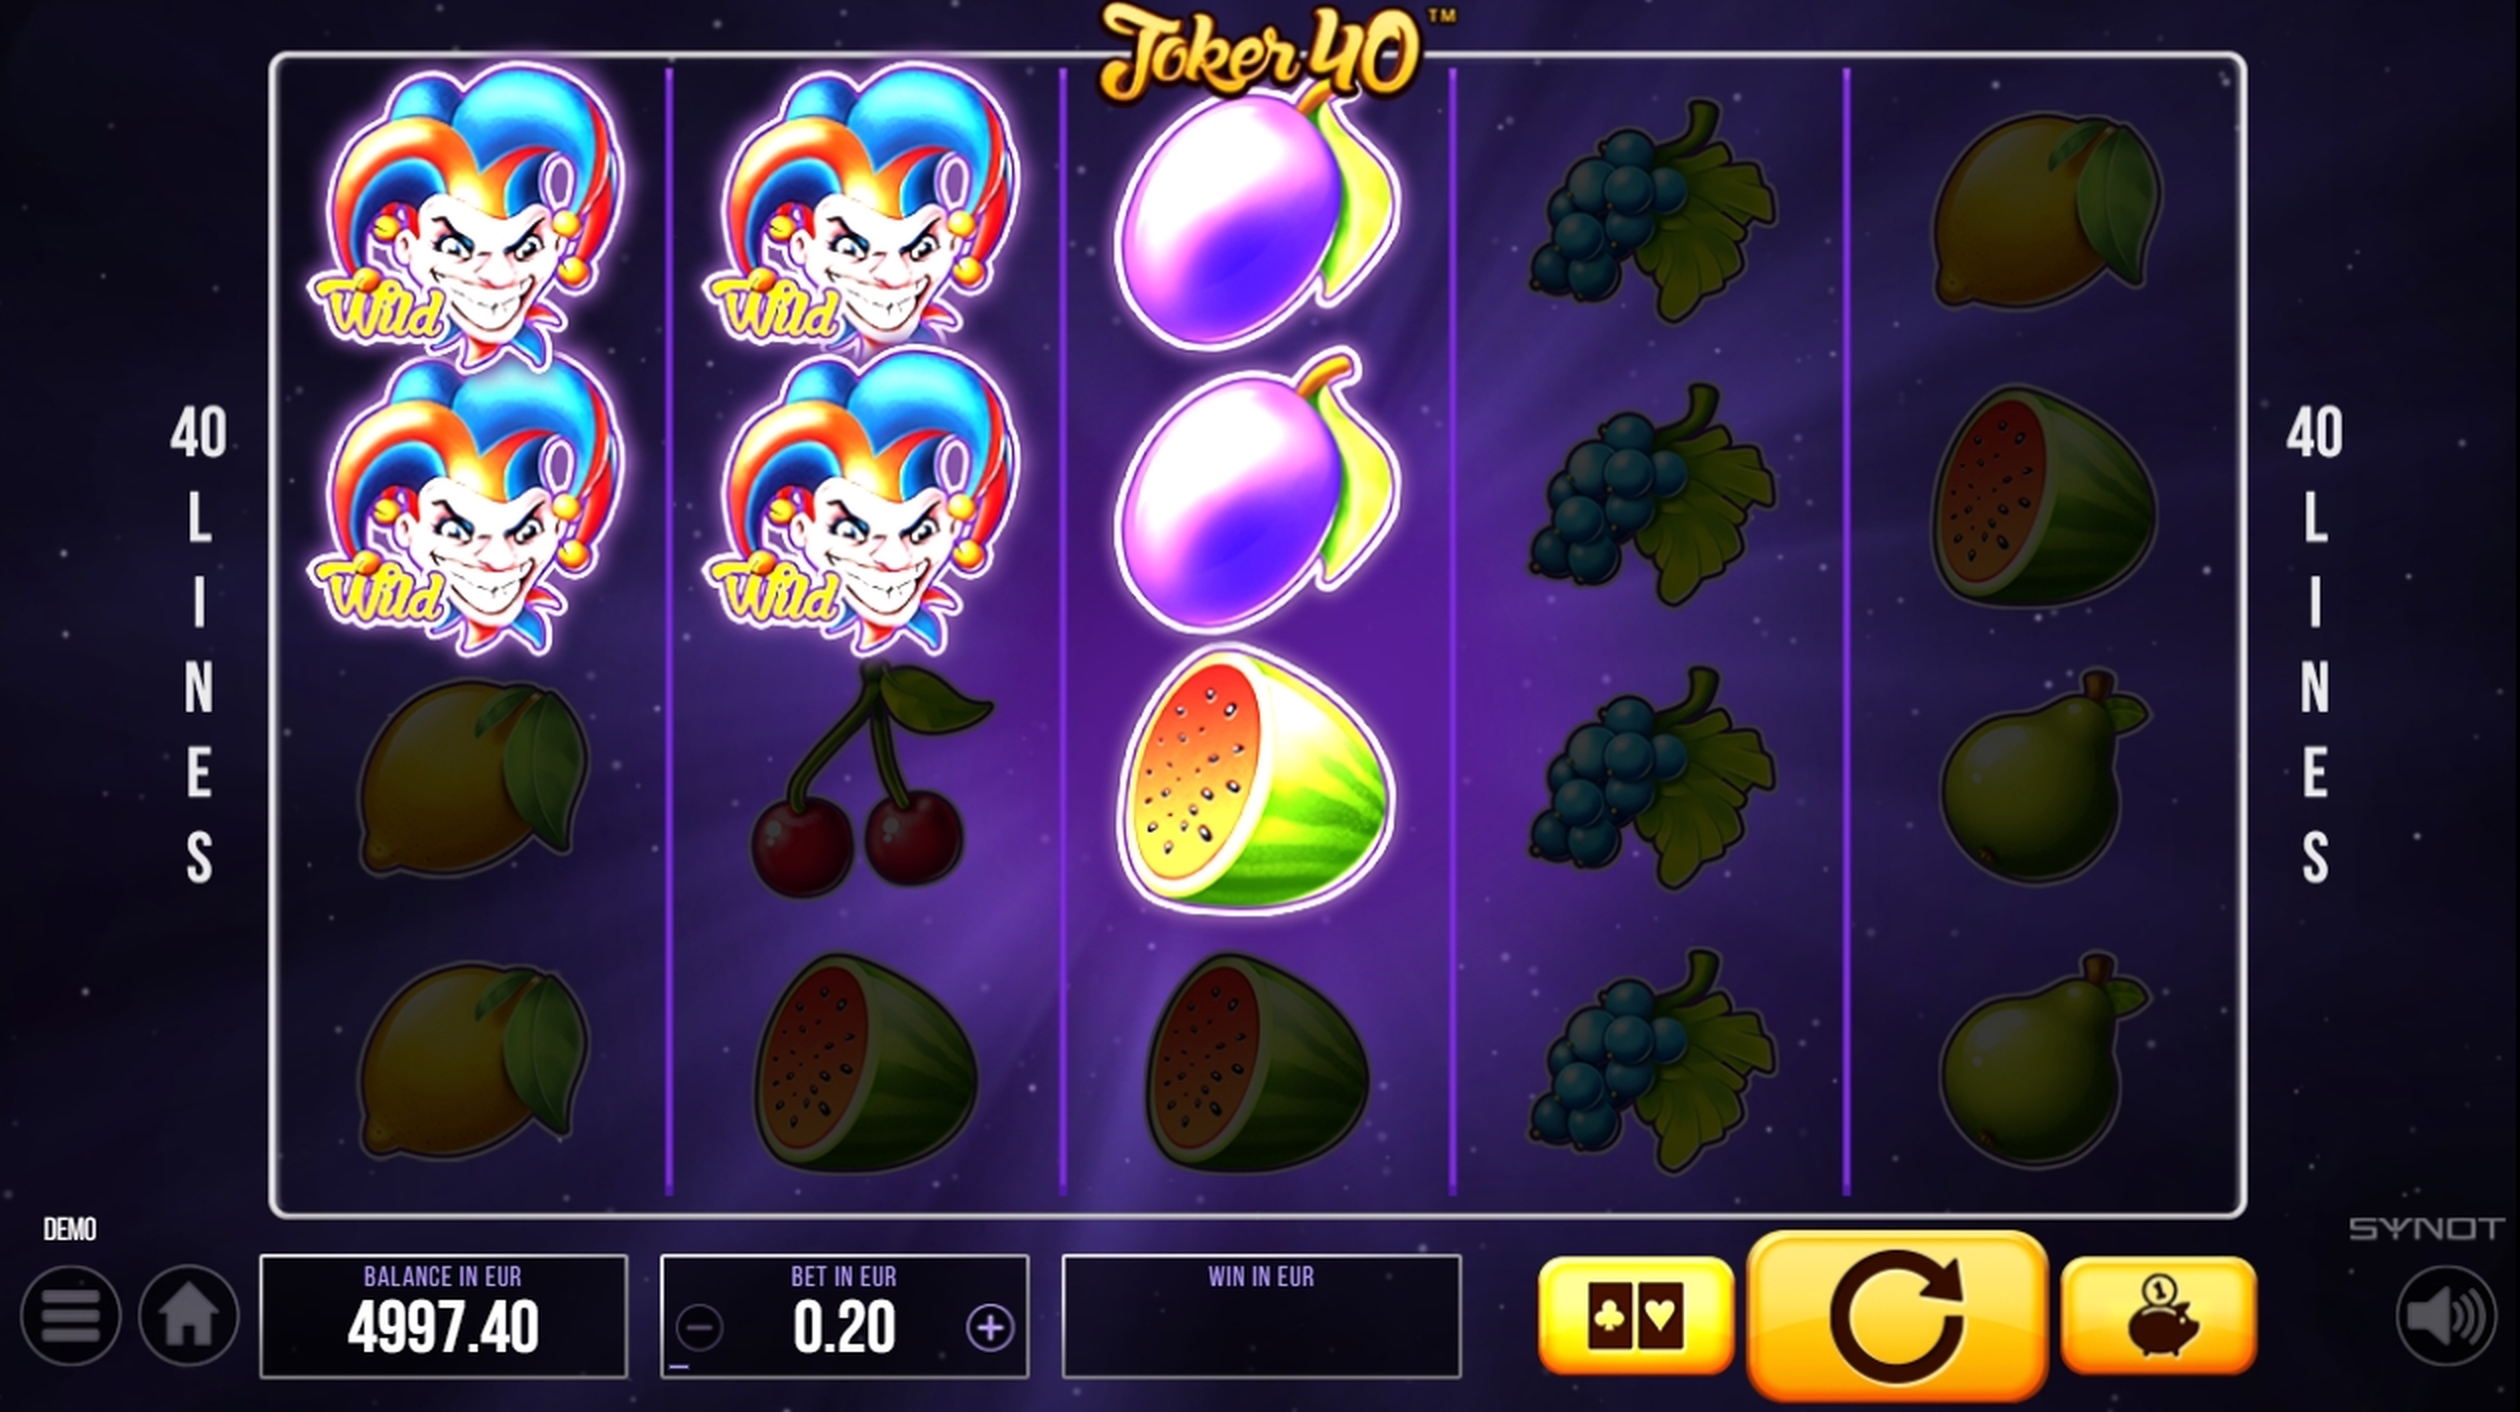
Task: Click the top-left Joker Wild symbol
Action: click(x=468, y=213)
